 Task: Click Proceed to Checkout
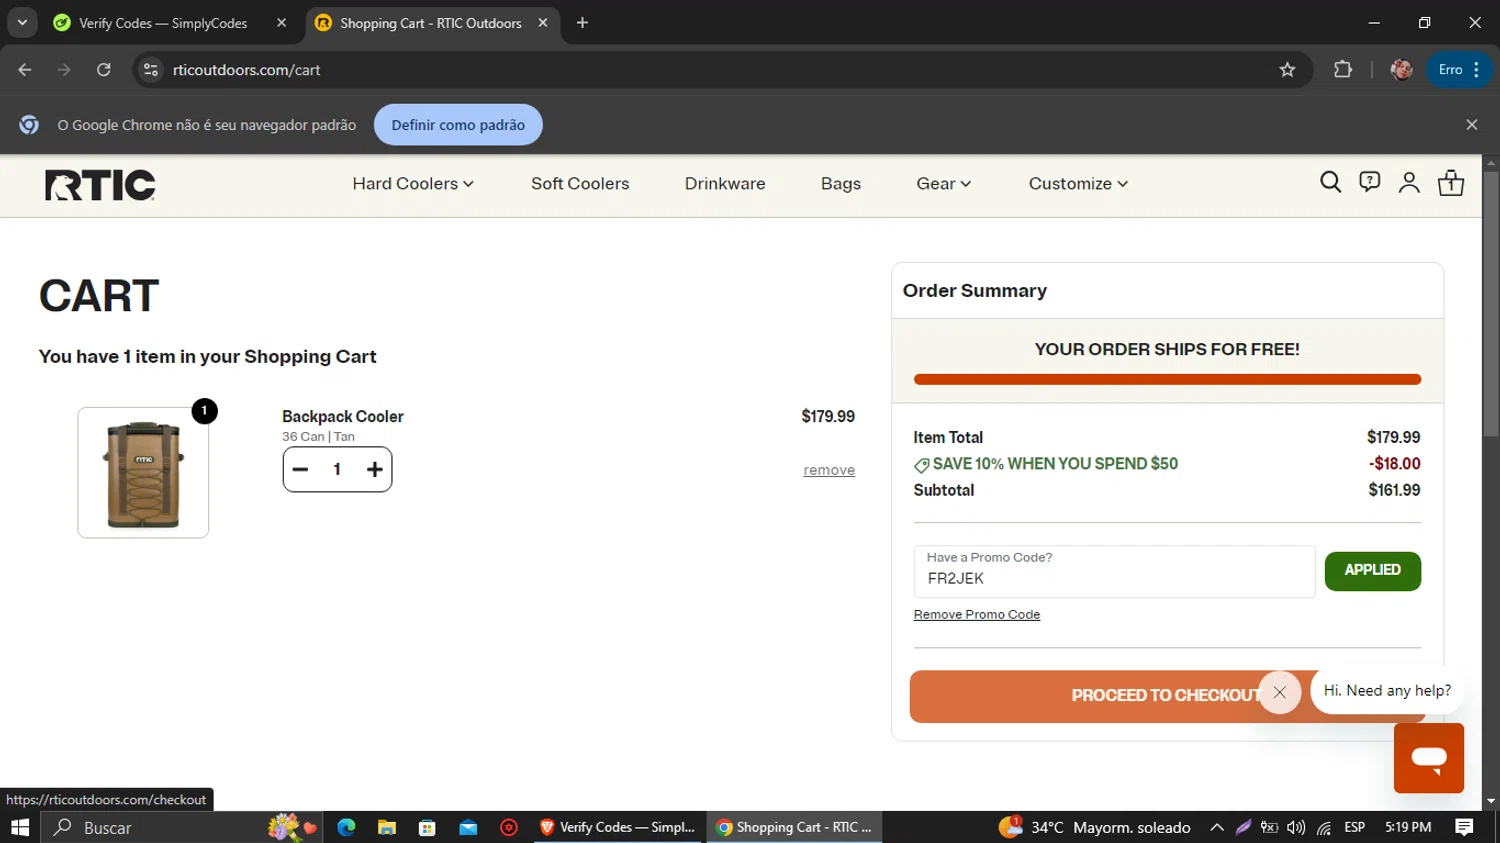tap(1166, 696)
